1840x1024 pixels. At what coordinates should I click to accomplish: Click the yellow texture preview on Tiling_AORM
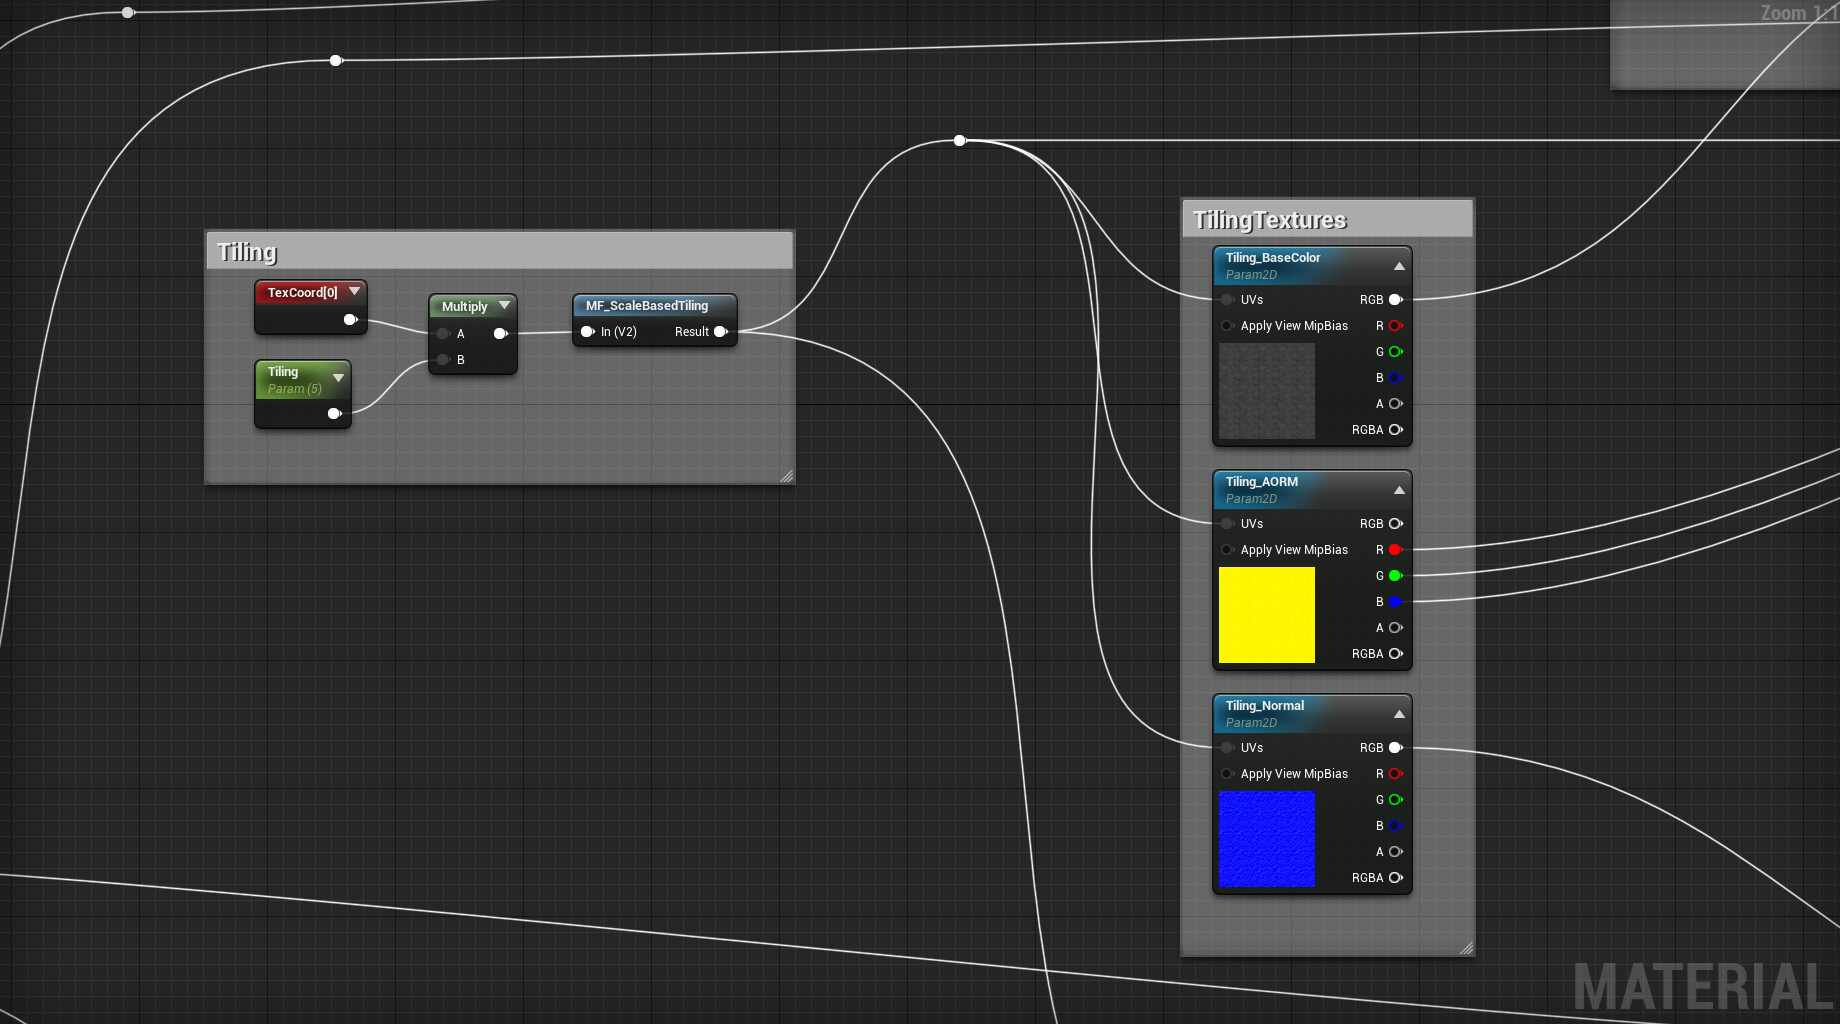1266,615
